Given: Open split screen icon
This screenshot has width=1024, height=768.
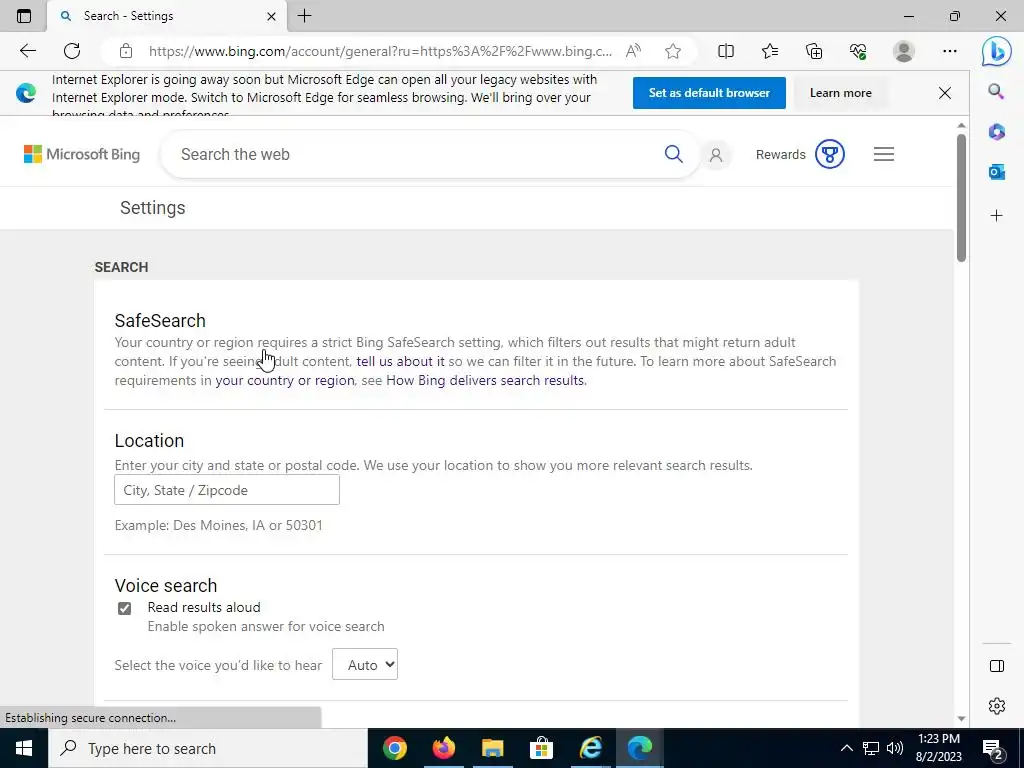Looking at the screenshot, I should pos(726,51).
